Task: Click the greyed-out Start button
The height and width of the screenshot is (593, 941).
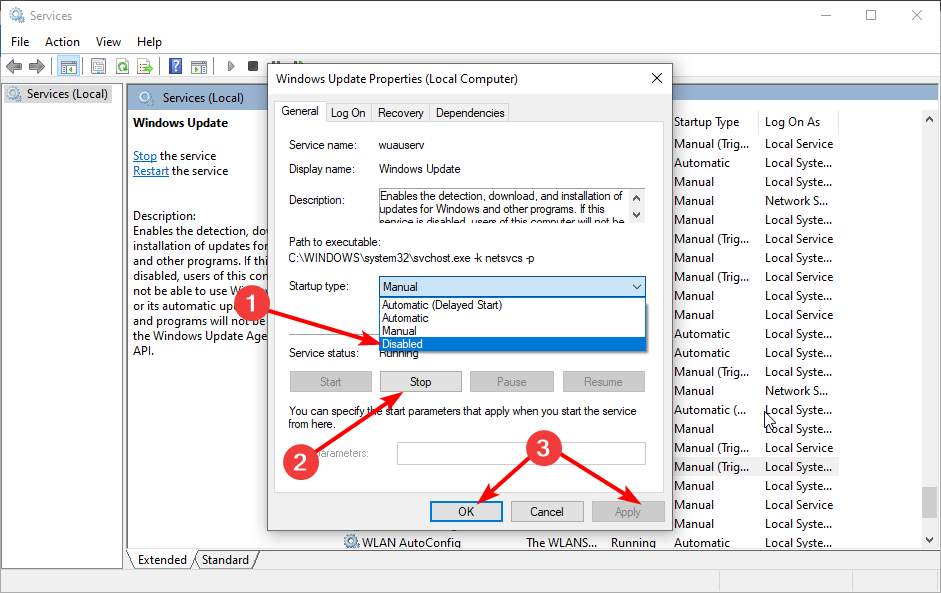Action: (331, 382)
